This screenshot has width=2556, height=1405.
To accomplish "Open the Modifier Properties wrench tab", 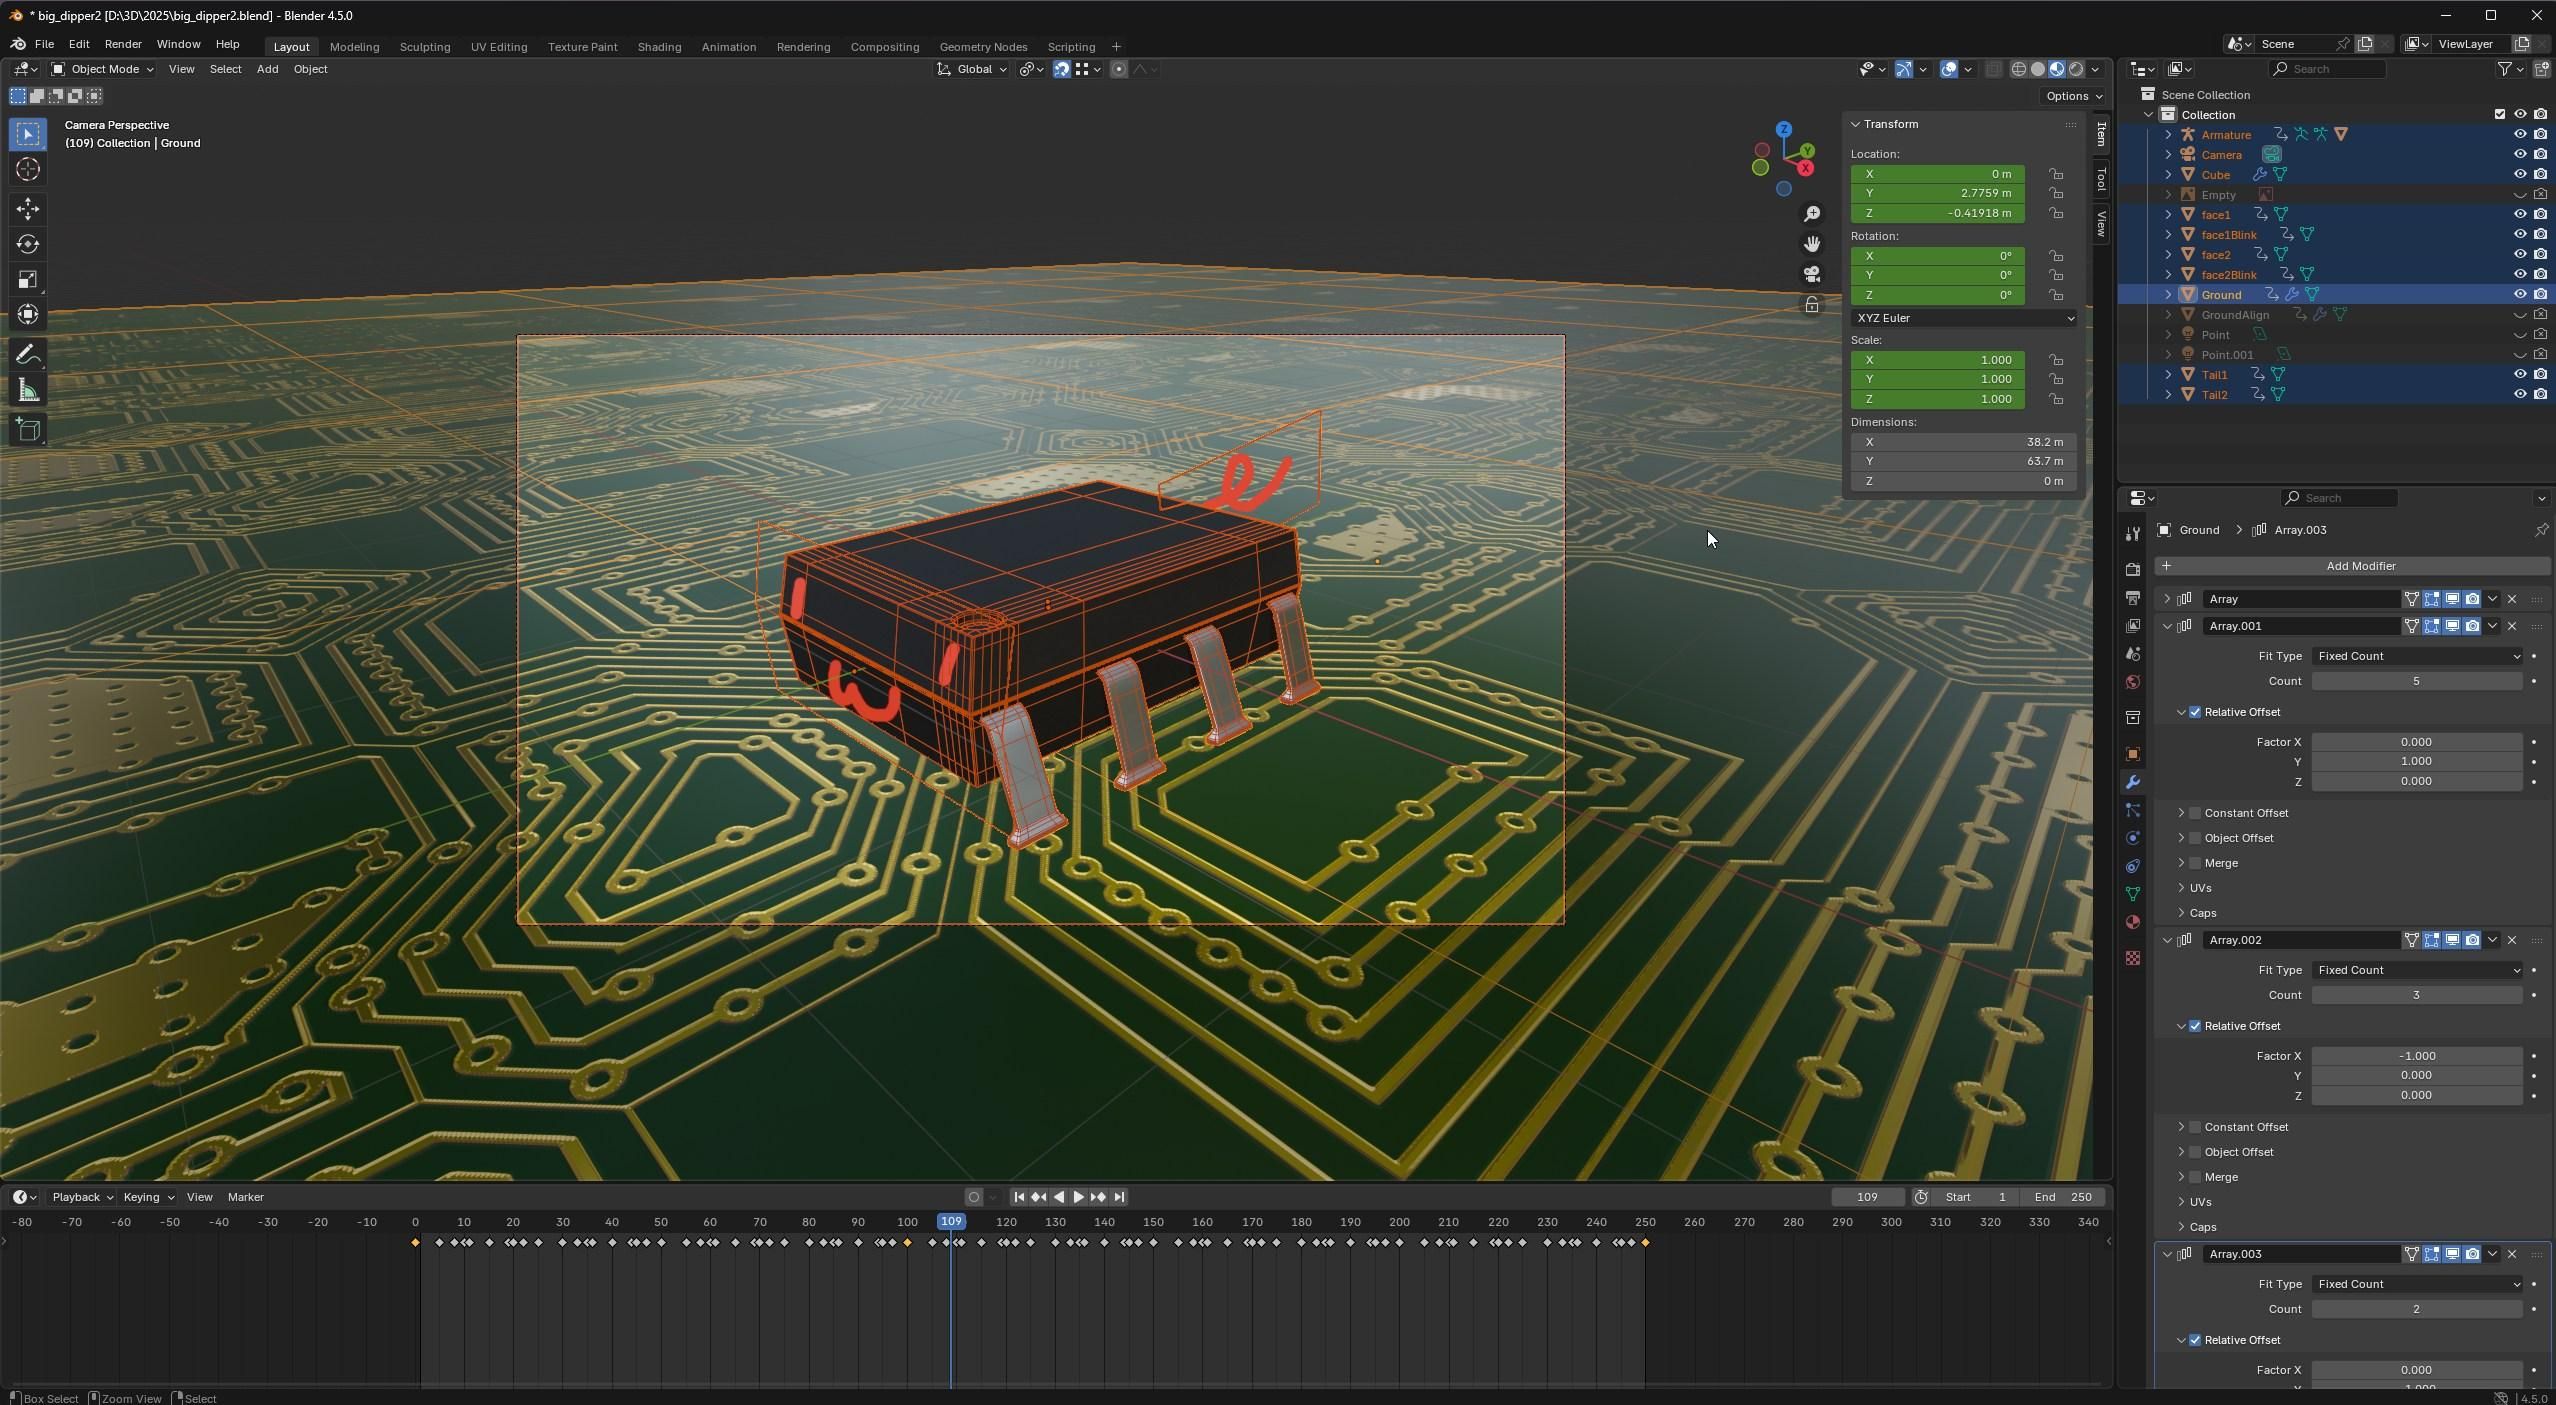I will pos(2132,782).
